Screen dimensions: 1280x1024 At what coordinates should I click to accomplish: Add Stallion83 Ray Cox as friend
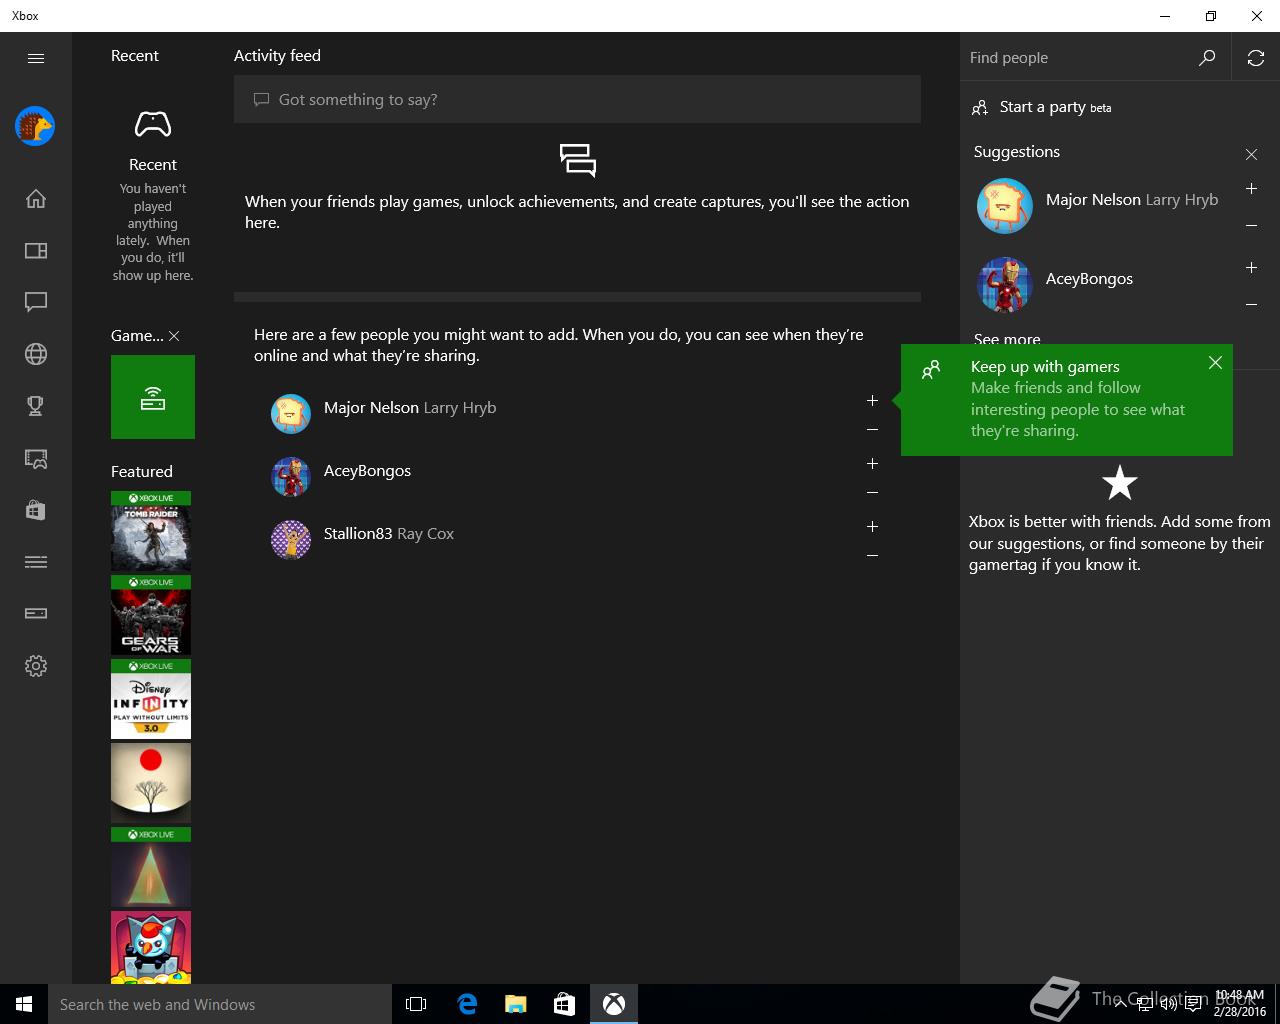pos(872,527)
